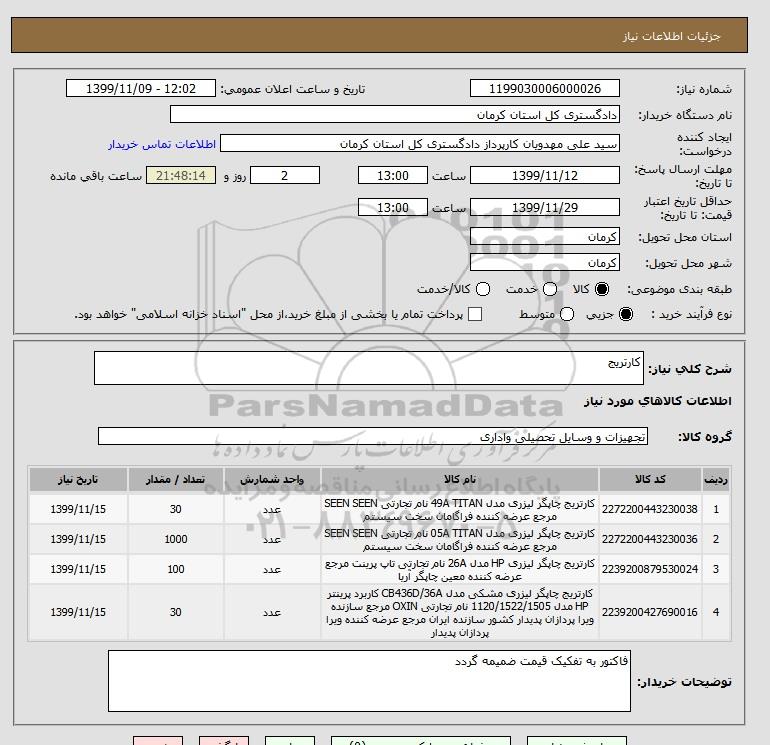770x745 pixels.
Task: Click quantity 30 in row 1
Action: tap(176, 509)
